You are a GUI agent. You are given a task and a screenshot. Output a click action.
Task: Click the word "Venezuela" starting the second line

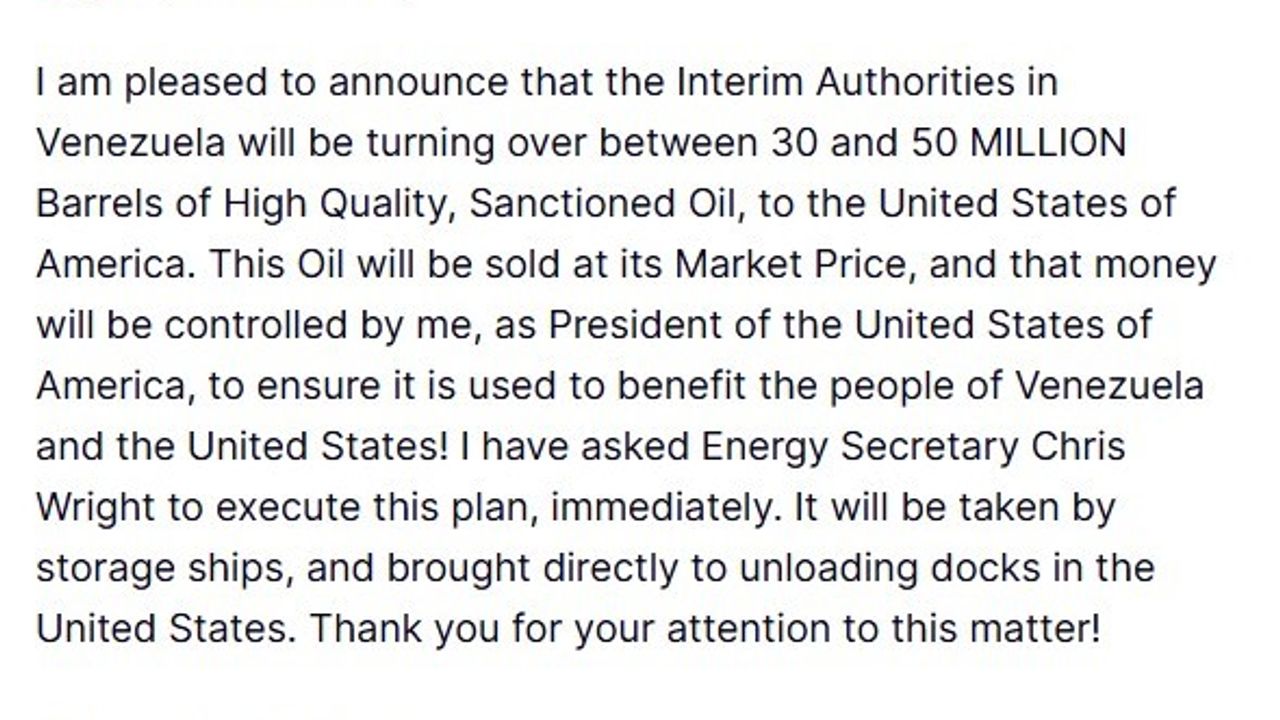click(x=131, y=144)
